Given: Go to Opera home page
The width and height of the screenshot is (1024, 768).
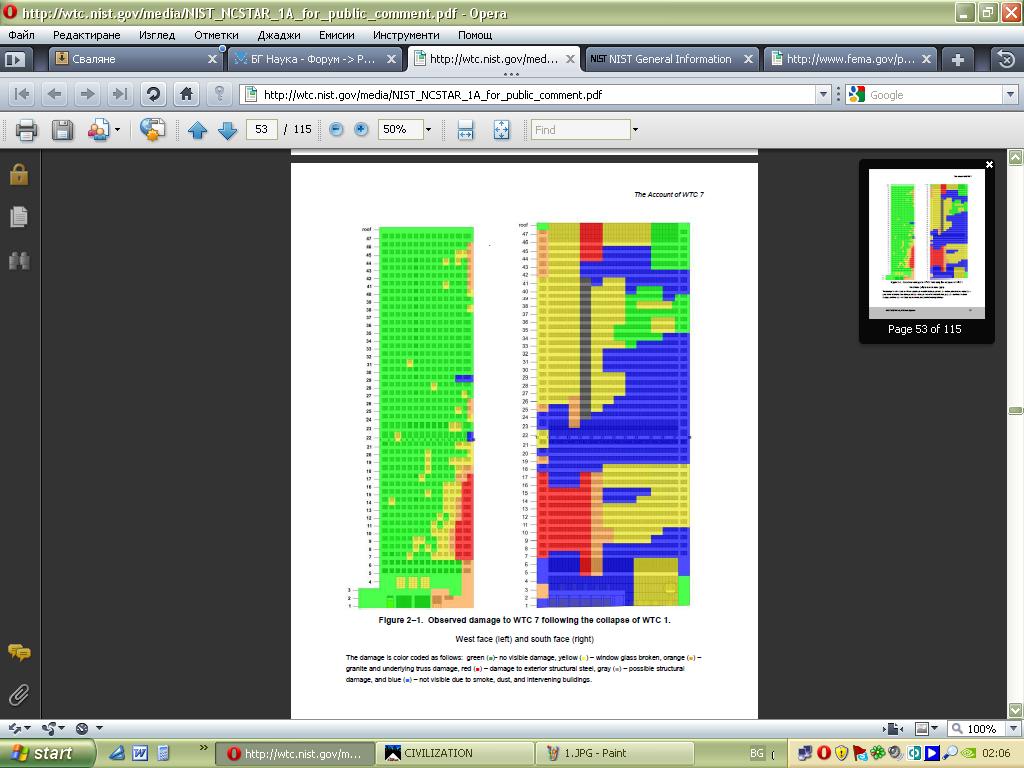Looking at the screenshot, I should coord(186,95).
